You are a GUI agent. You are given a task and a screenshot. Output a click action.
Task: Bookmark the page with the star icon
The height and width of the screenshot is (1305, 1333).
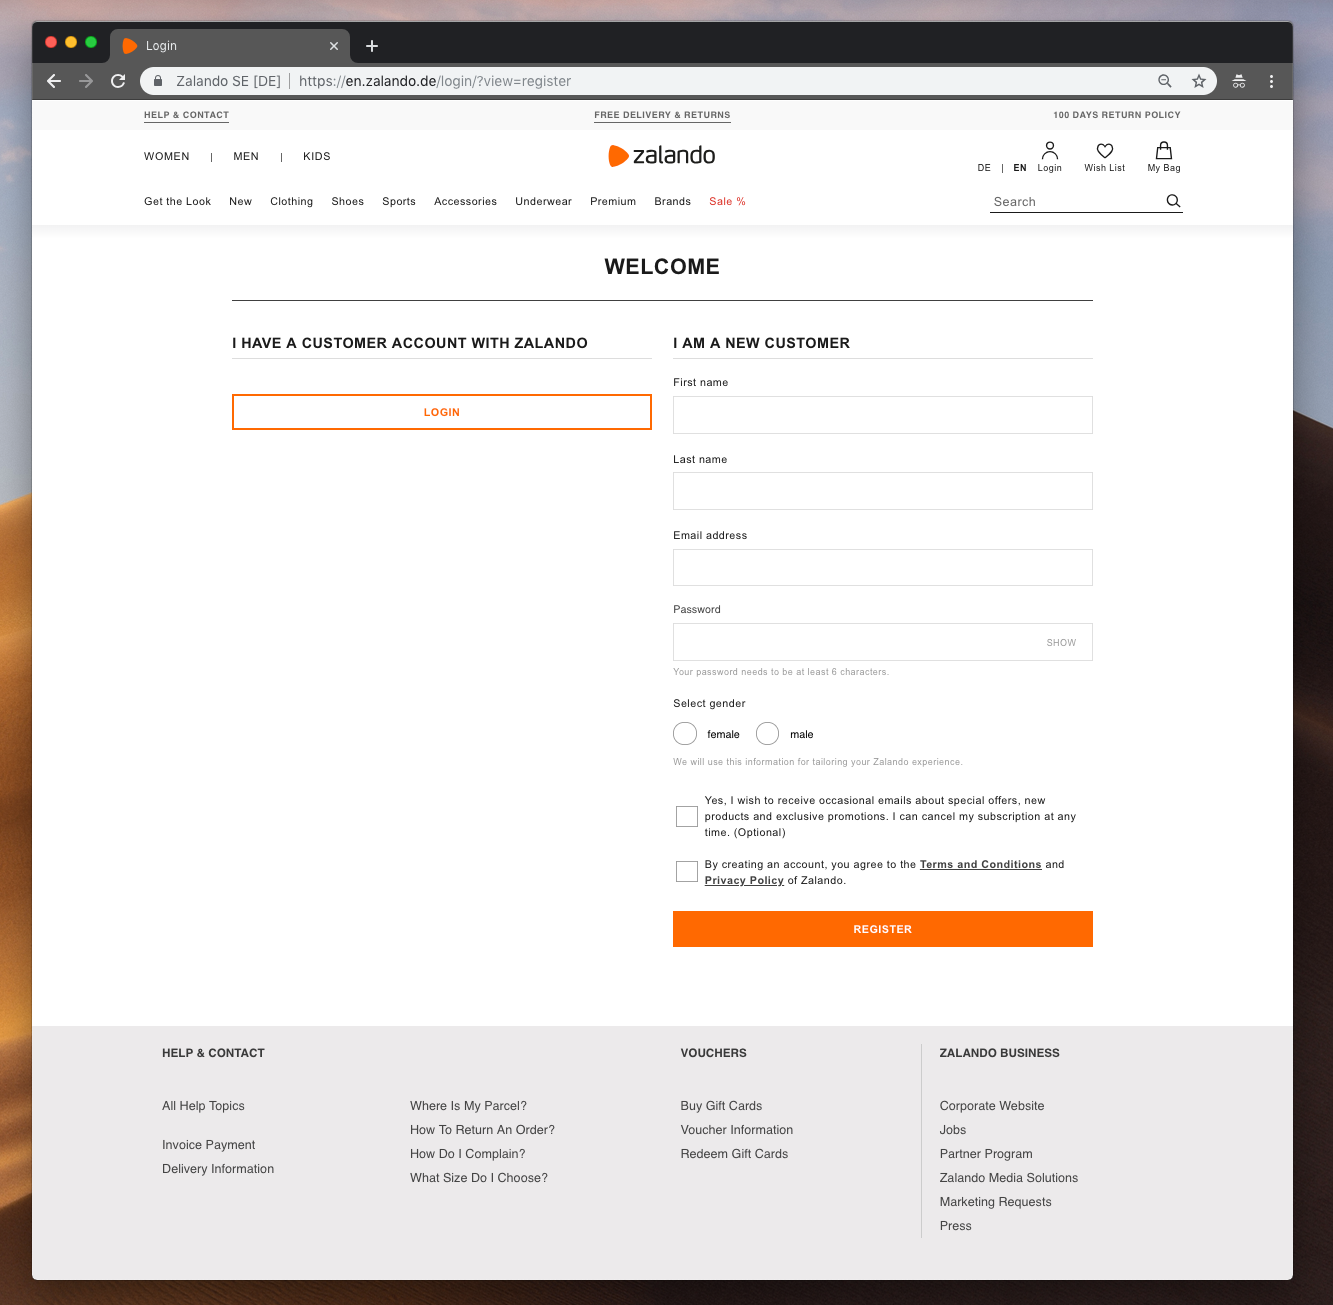[1198, 81]
